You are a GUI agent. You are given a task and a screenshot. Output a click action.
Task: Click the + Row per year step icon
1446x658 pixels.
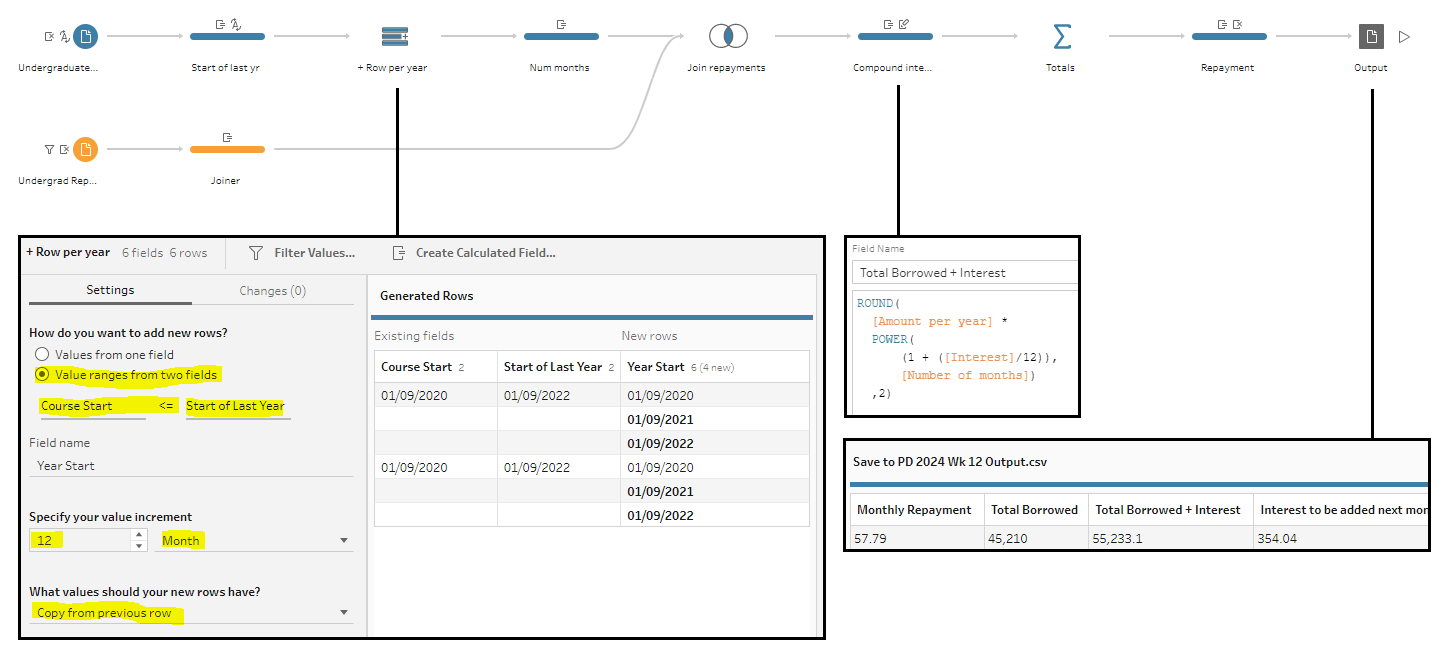pos(396,37)
